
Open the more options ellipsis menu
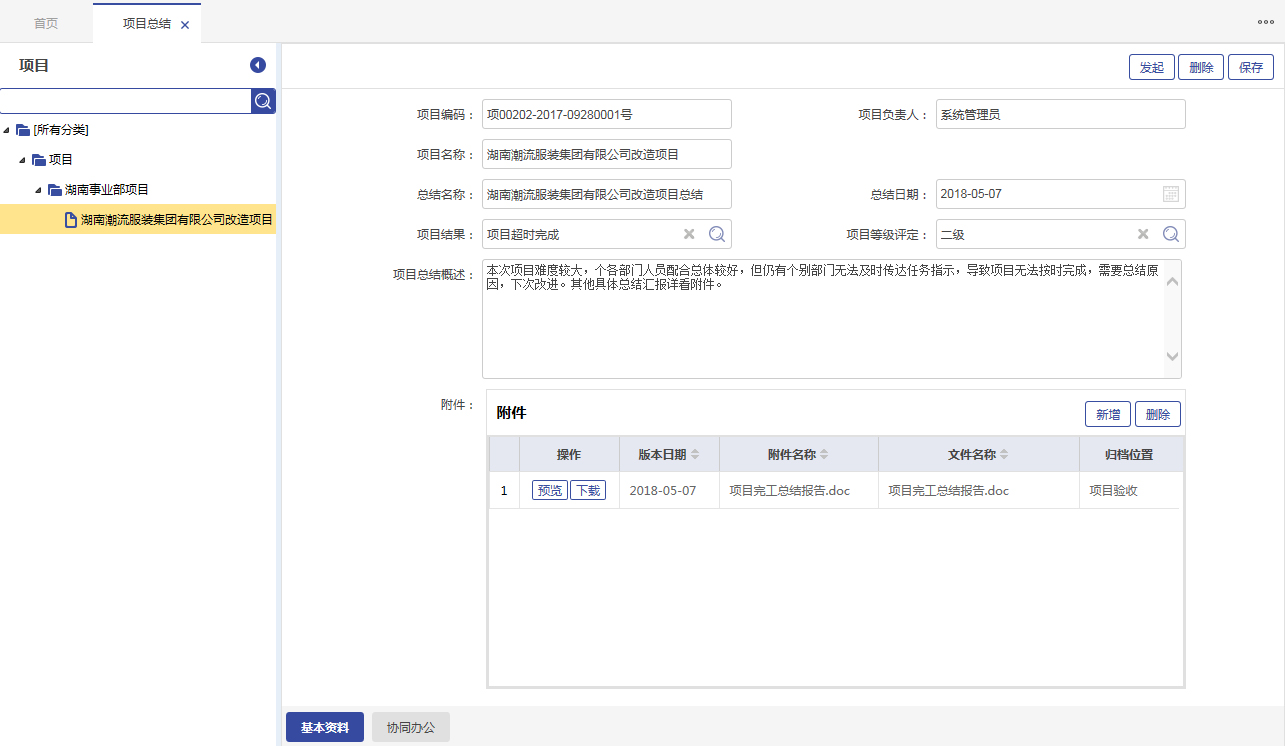click(1265, 22)
